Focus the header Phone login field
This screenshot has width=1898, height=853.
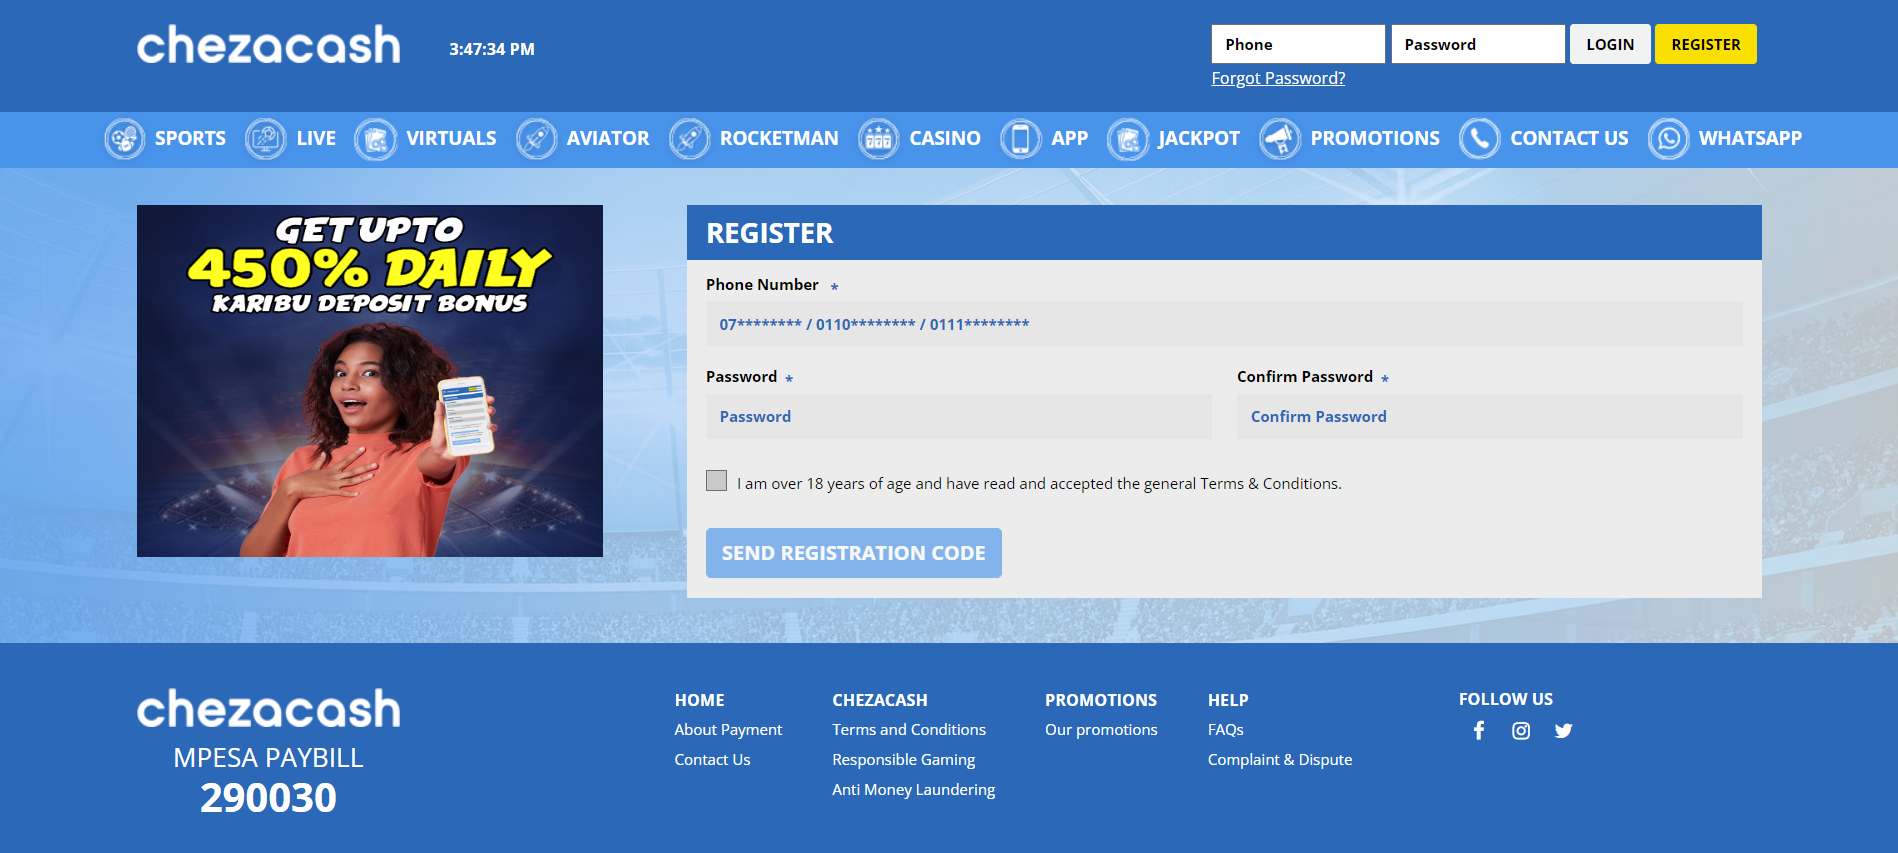(1298, 44)
